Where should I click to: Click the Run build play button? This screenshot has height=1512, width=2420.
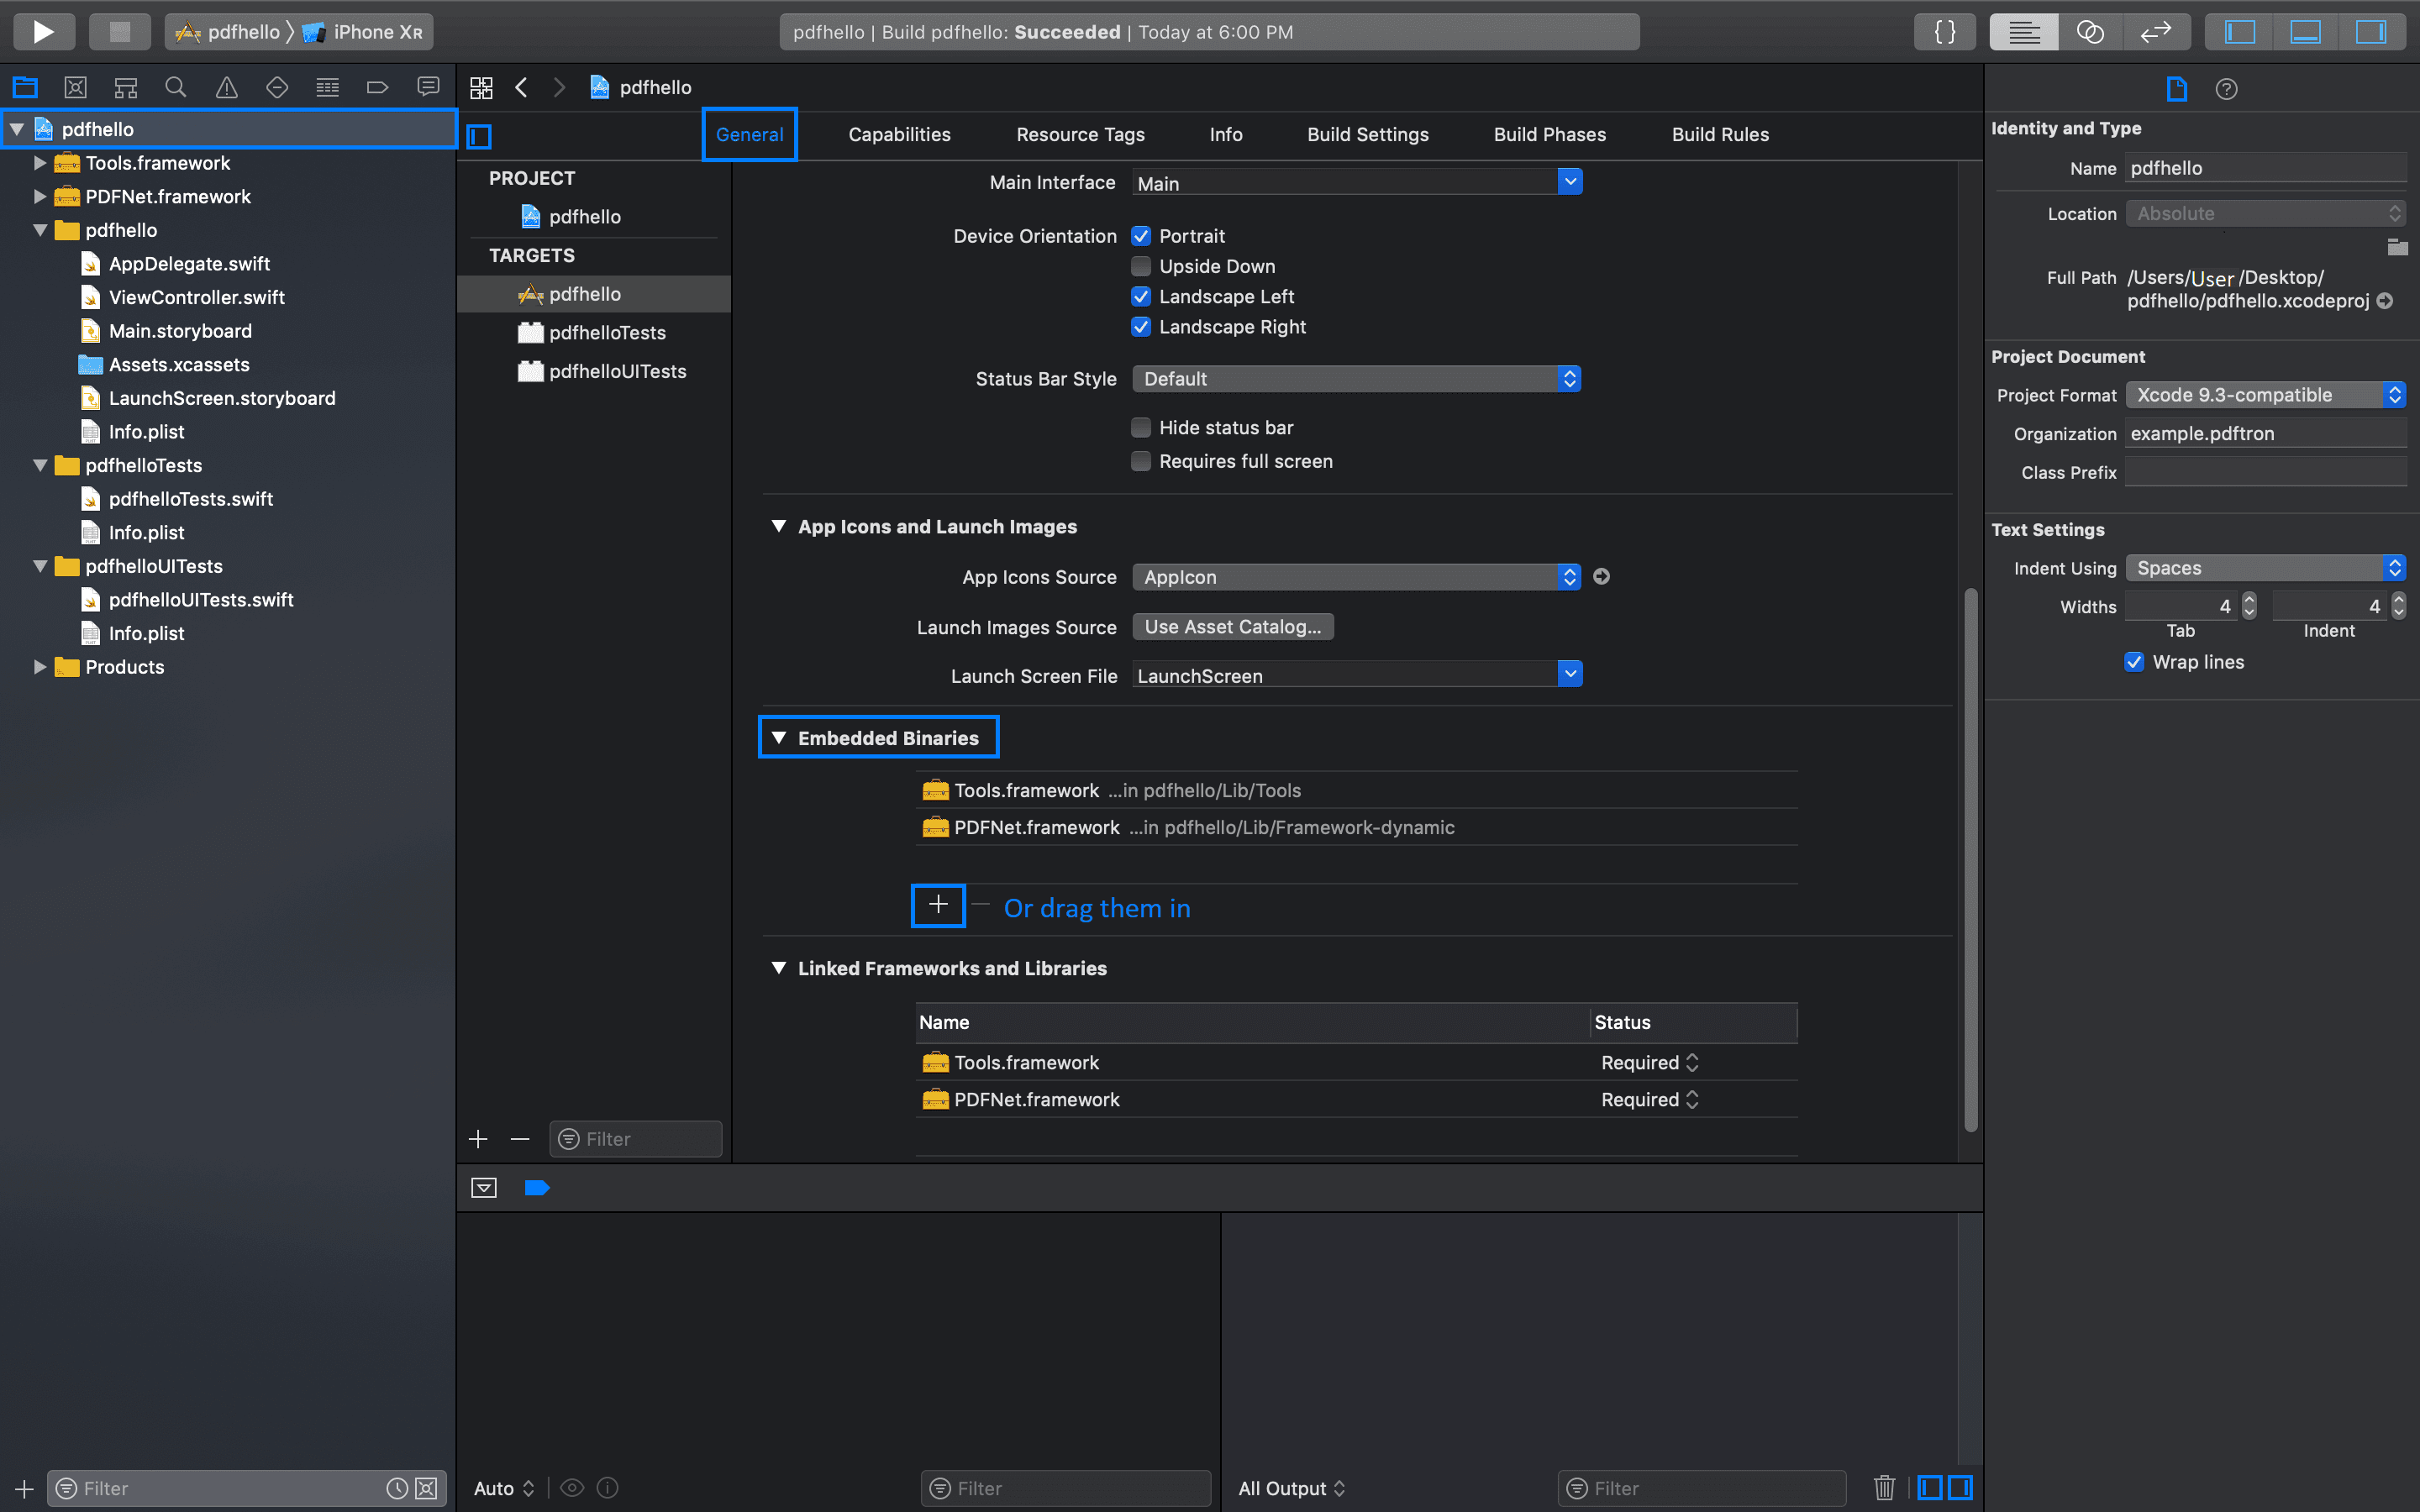tap(43, 32)
